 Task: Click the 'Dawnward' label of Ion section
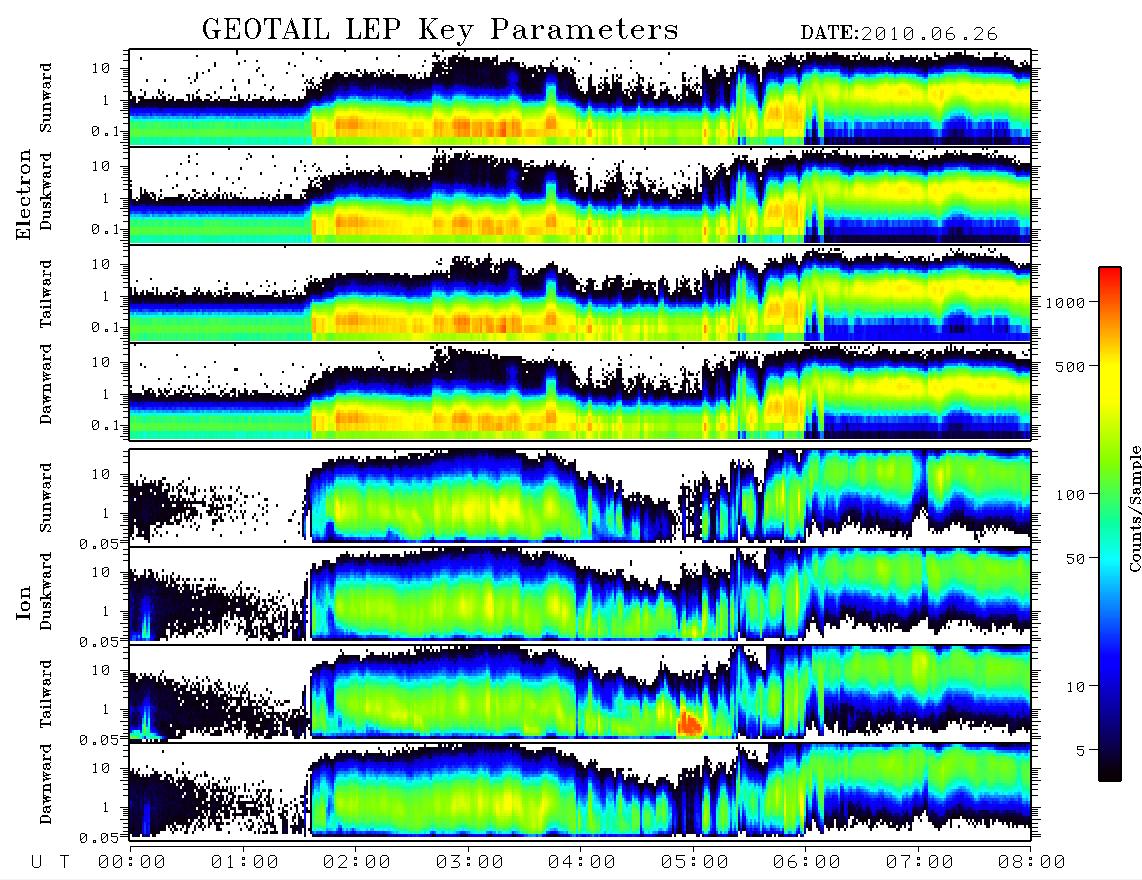46,784
